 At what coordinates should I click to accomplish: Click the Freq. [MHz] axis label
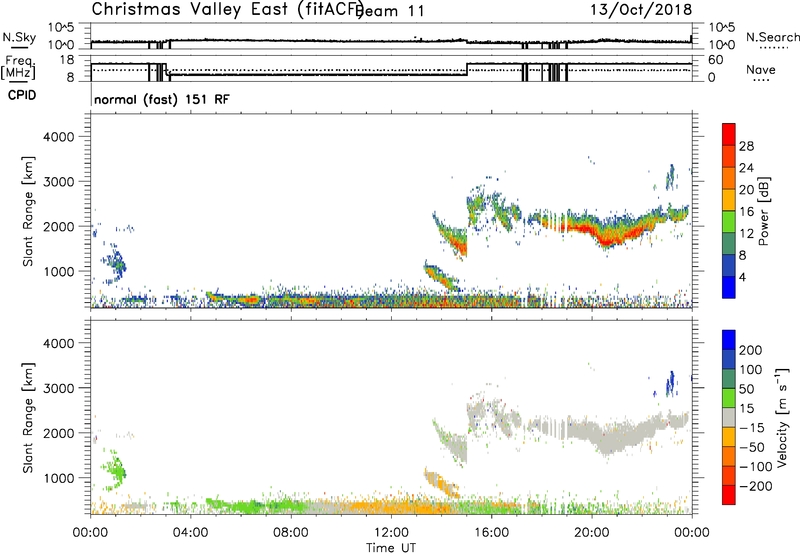tap(18, 68)
